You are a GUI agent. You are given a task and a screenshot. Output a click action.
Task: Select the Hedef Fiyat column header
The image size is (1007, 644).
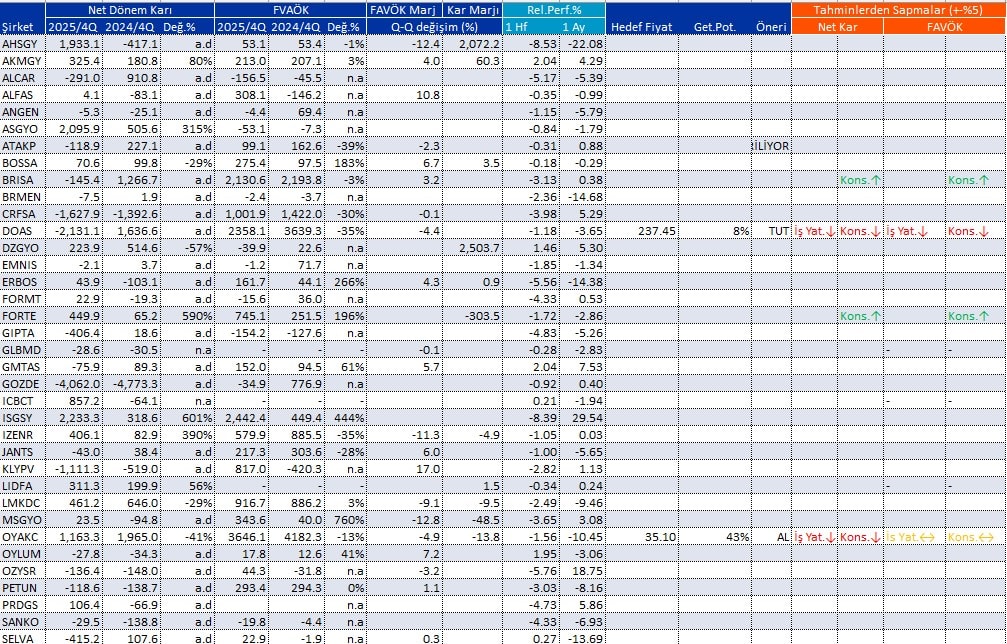[642, 28]
